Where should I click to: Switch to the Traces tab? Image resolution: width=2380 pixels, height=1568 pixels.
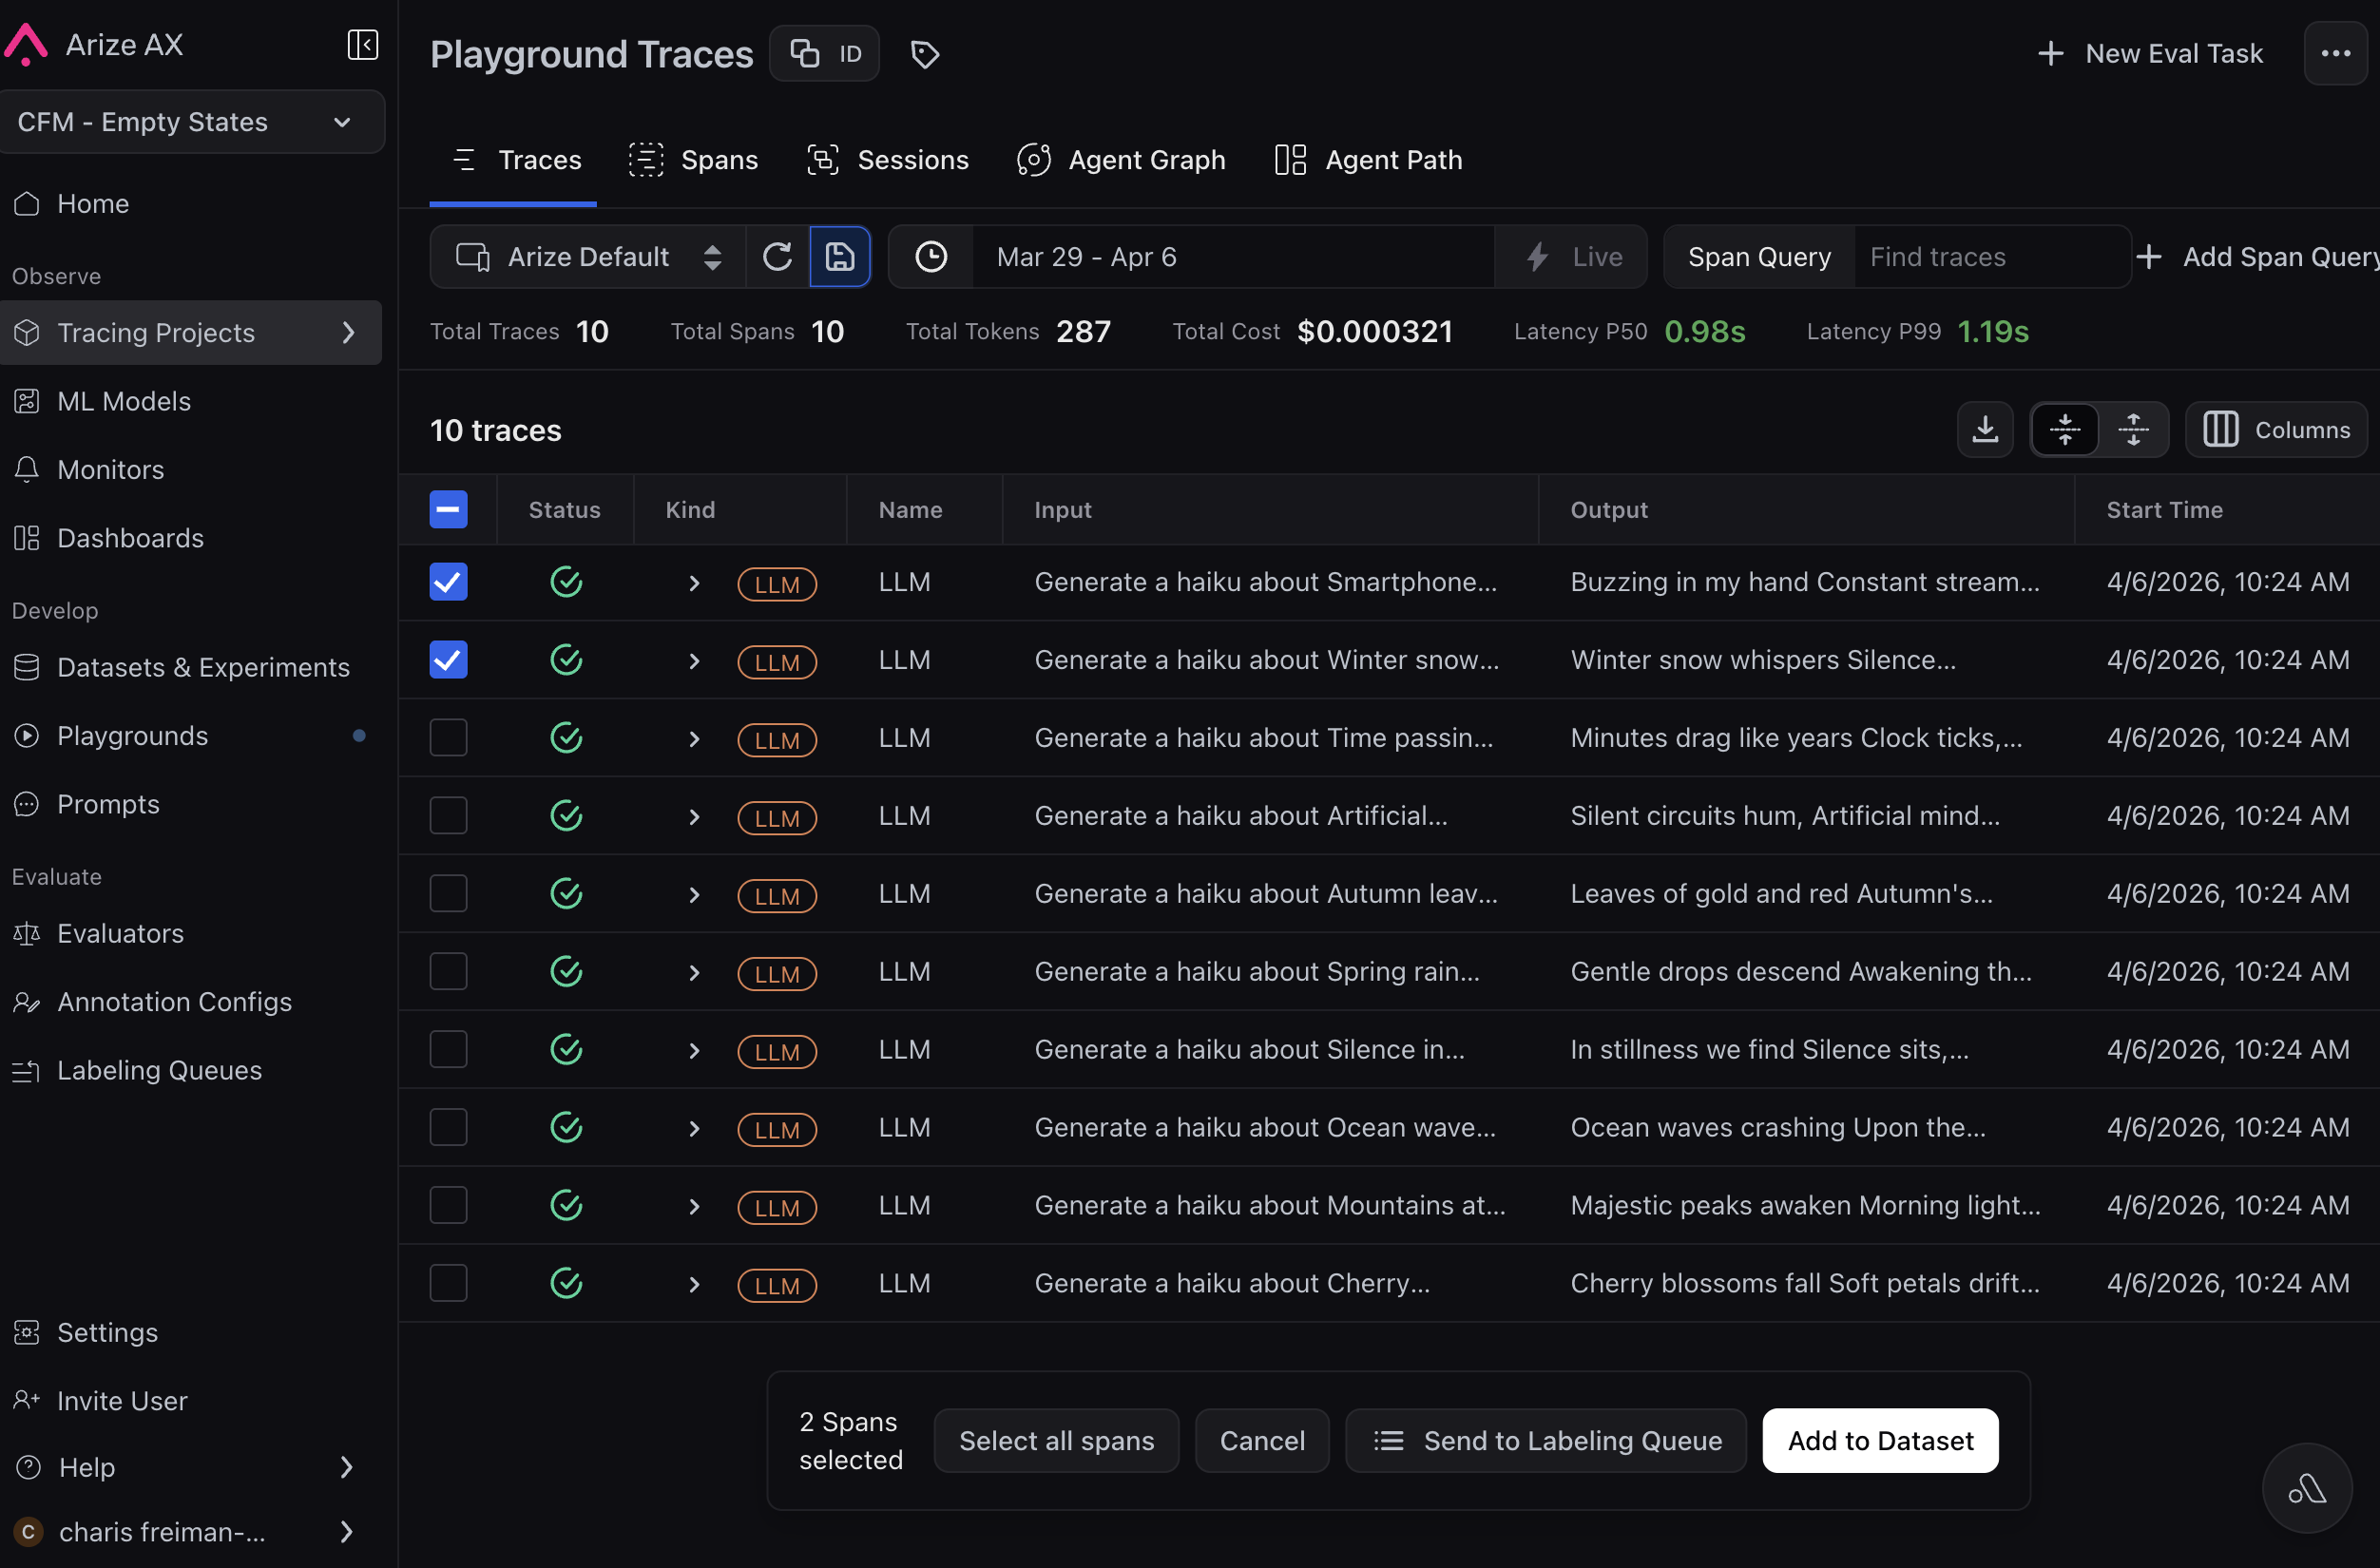[x=514, y=160]
